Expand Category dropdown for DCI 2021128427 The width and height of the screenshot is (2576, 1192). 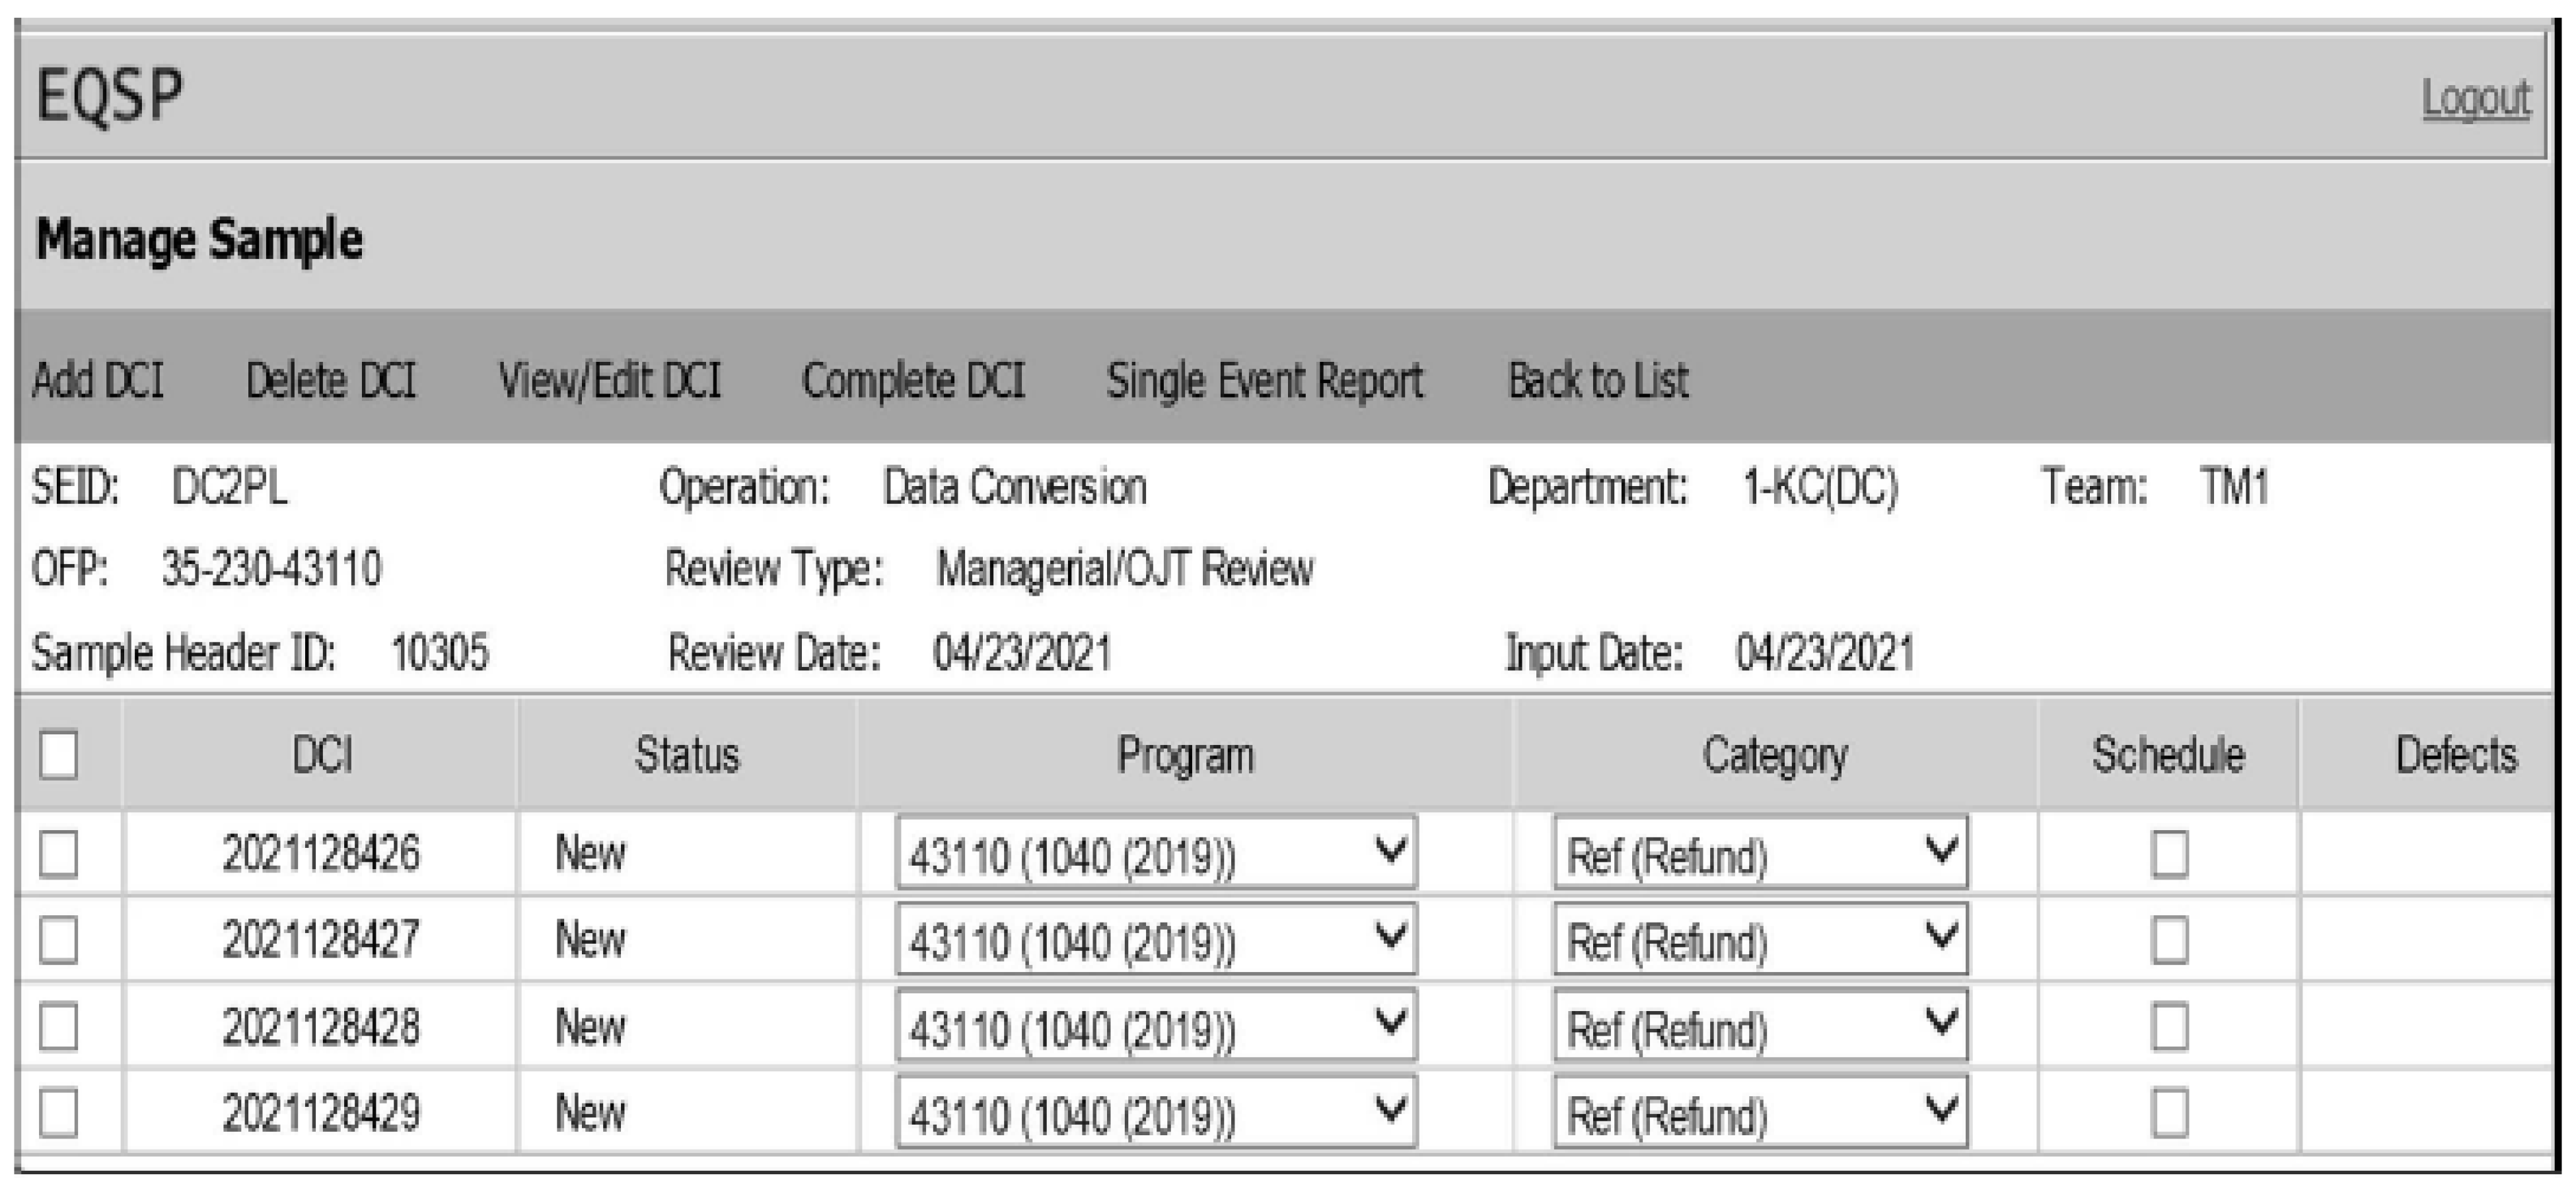click(x=1760, y=940)
